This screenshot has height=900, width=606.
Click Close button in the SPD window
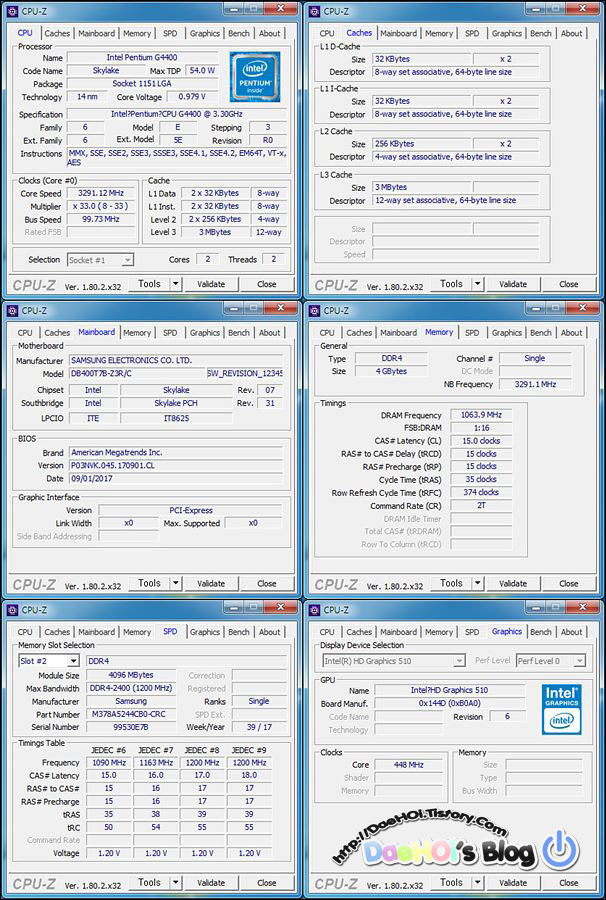pos(267,882)
